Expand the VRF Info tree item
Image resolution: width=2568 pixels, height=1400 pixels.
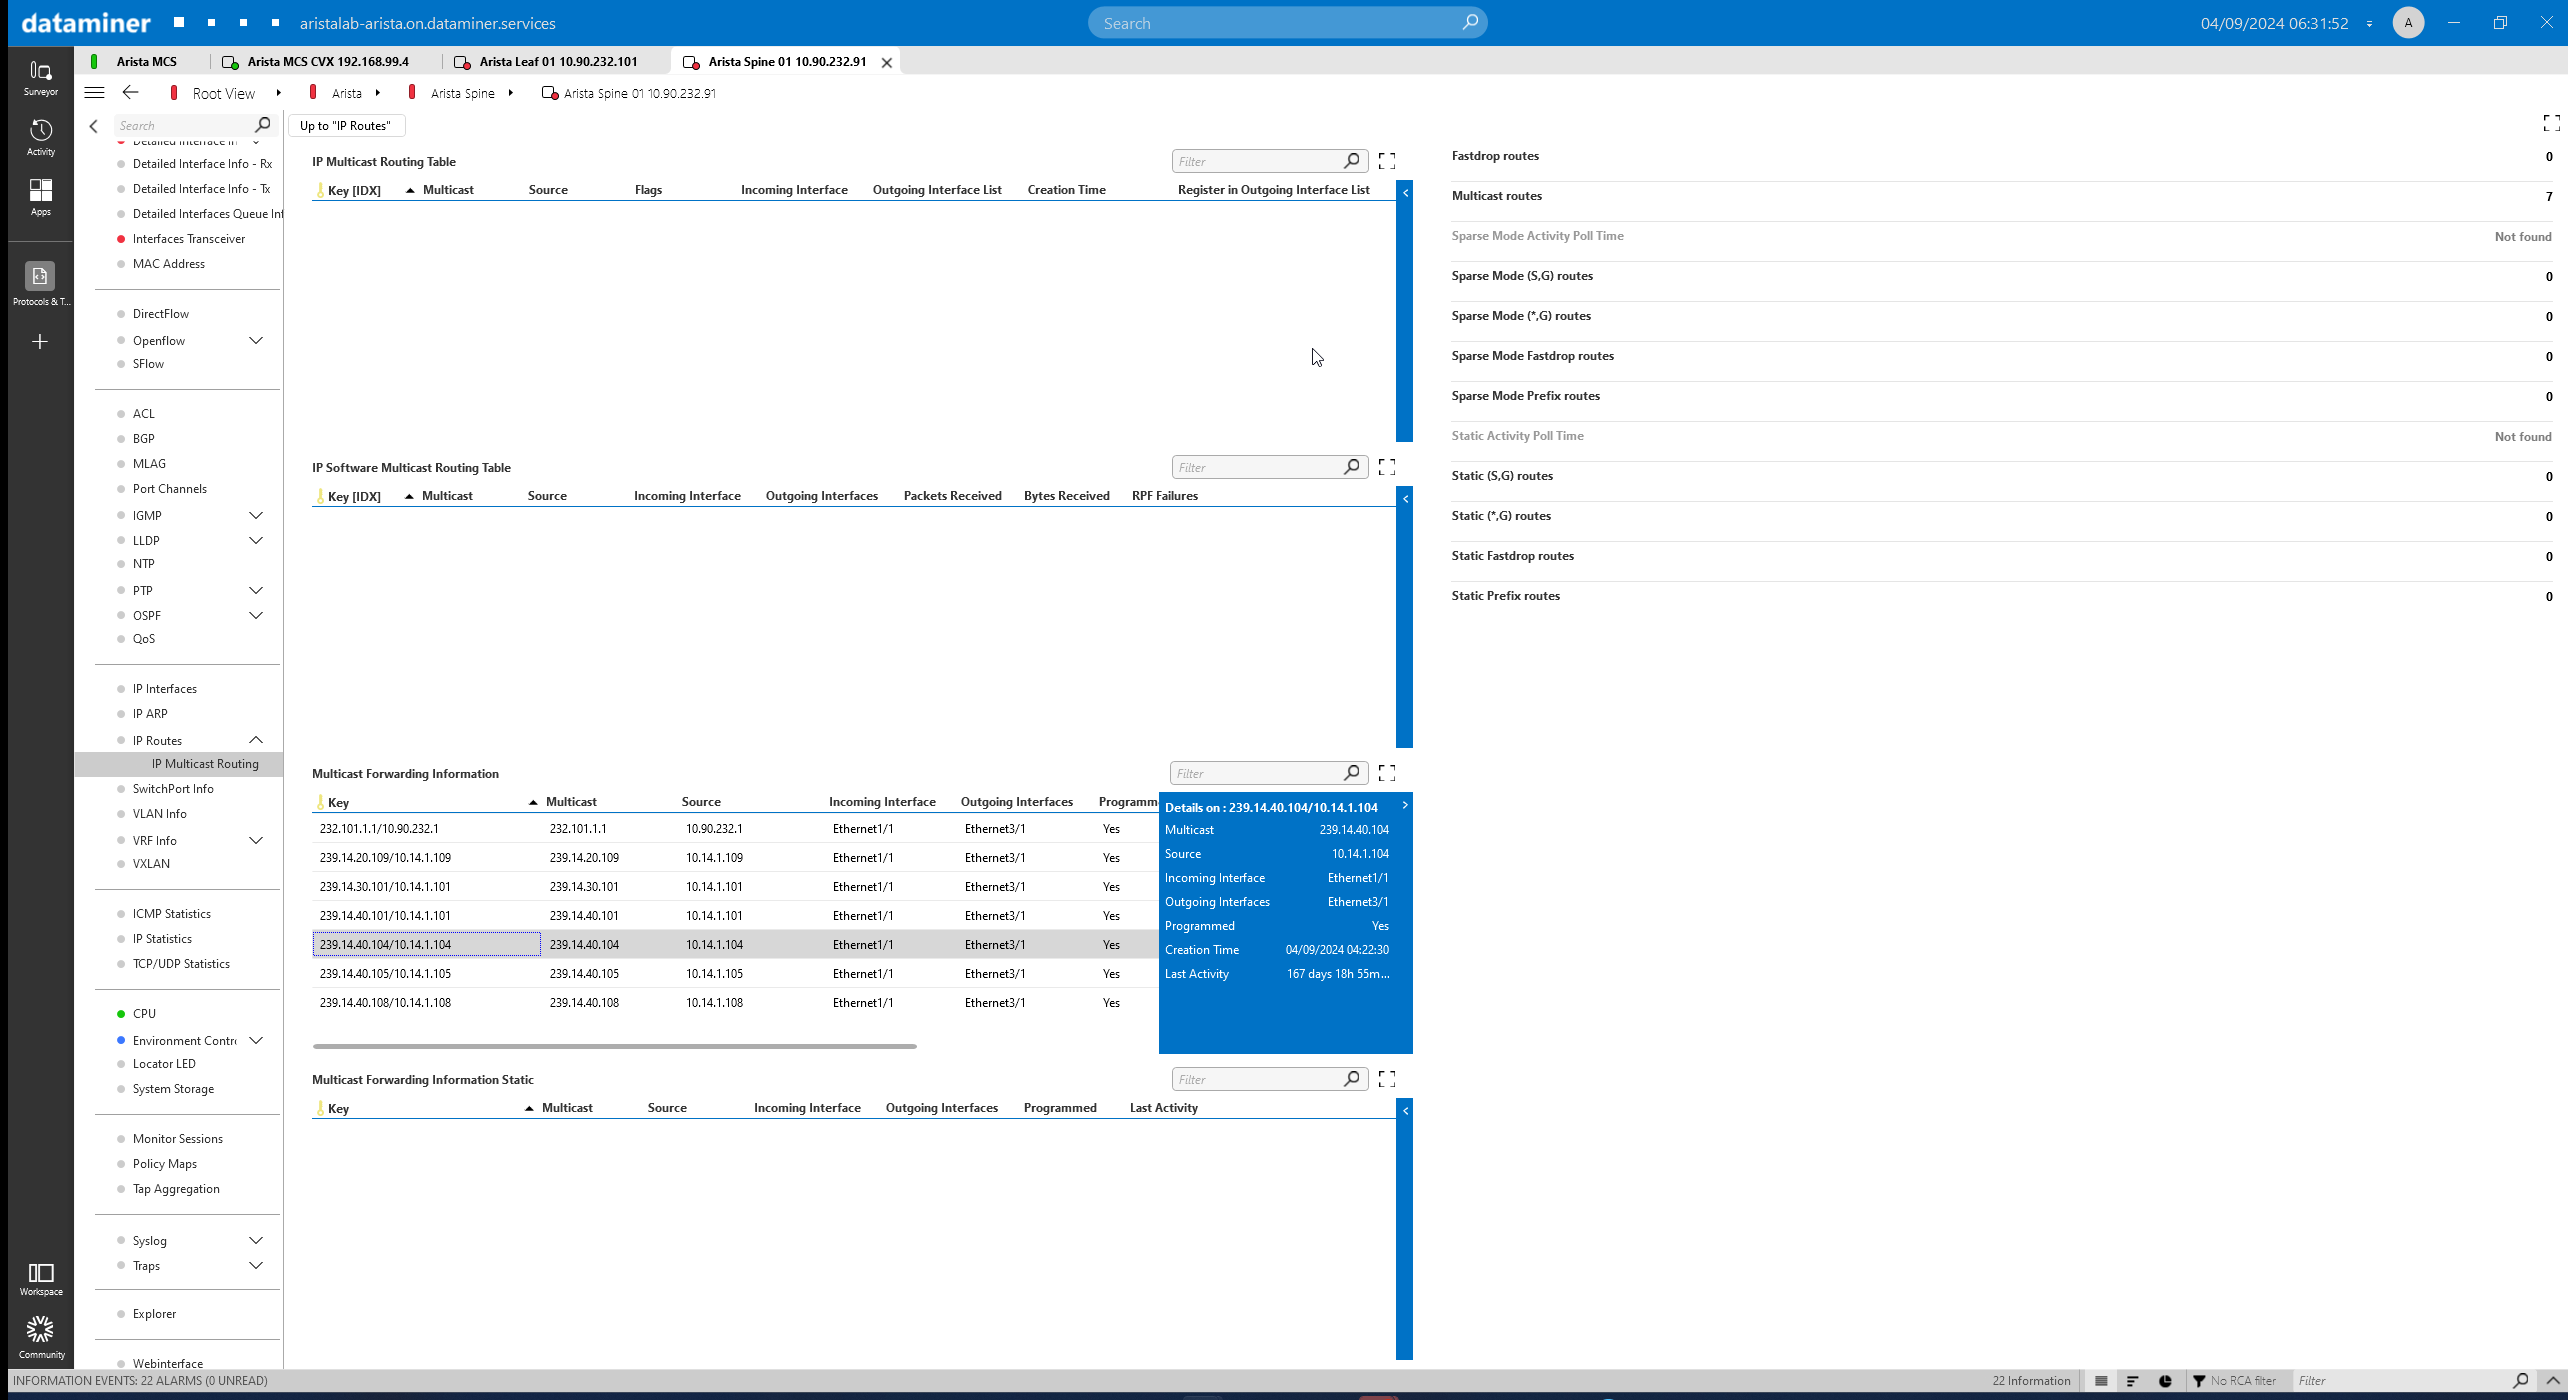pyautogui.click(x=256, y=841)
